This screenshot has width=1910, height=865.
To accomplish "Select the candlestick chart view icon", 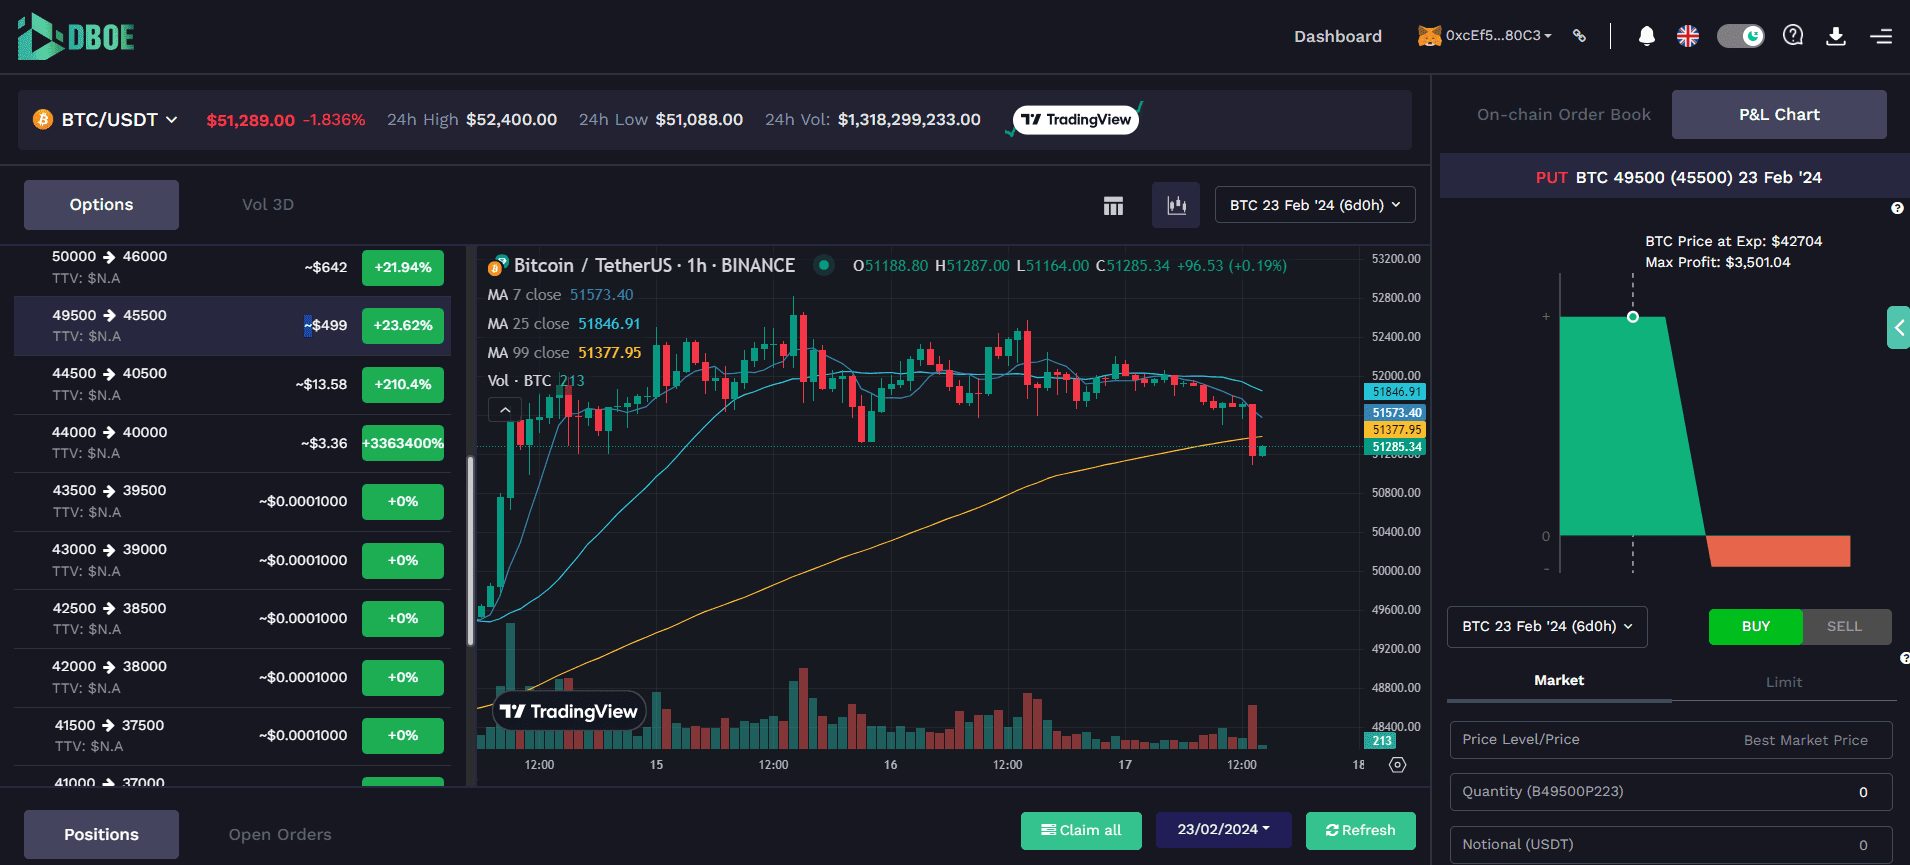I will pos(1176,205).
